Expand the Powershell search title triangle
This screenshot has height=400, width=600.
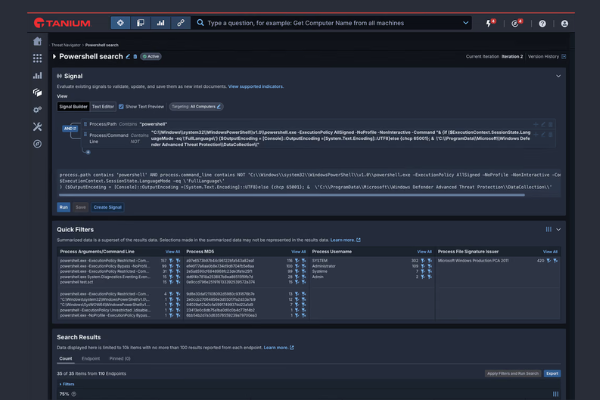[x=54, y=57]
